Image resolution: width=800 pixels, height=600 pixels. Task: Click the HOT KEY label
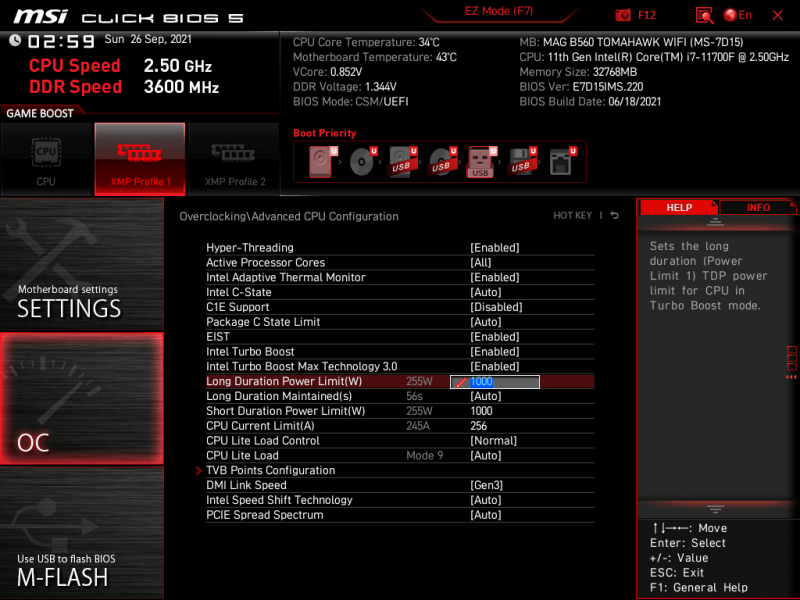coord(572,216)
